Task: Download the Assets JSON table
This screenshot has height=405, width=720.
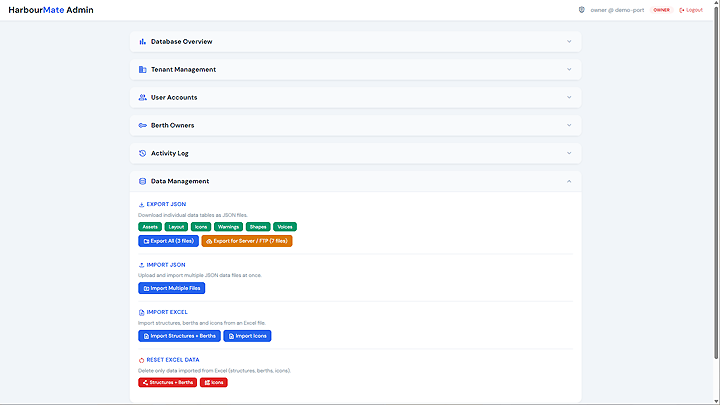Action: pos(150,227)
